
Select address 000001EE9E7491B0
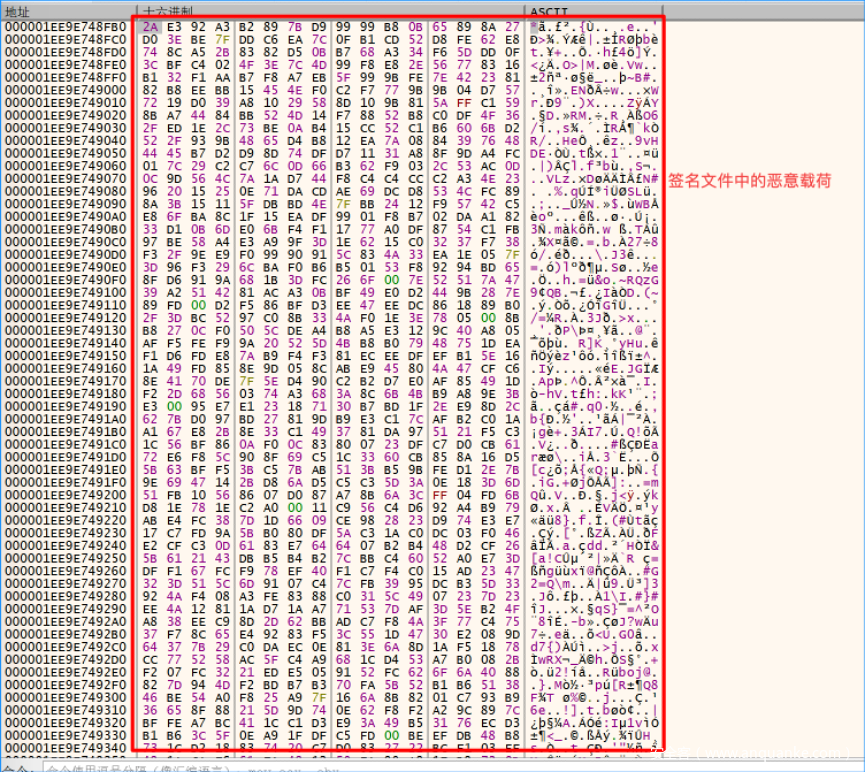(66, 432)
